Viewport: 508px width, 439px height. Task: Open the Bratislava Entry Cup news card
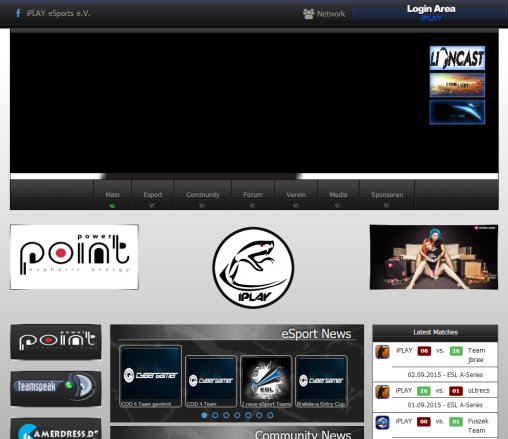321,381
